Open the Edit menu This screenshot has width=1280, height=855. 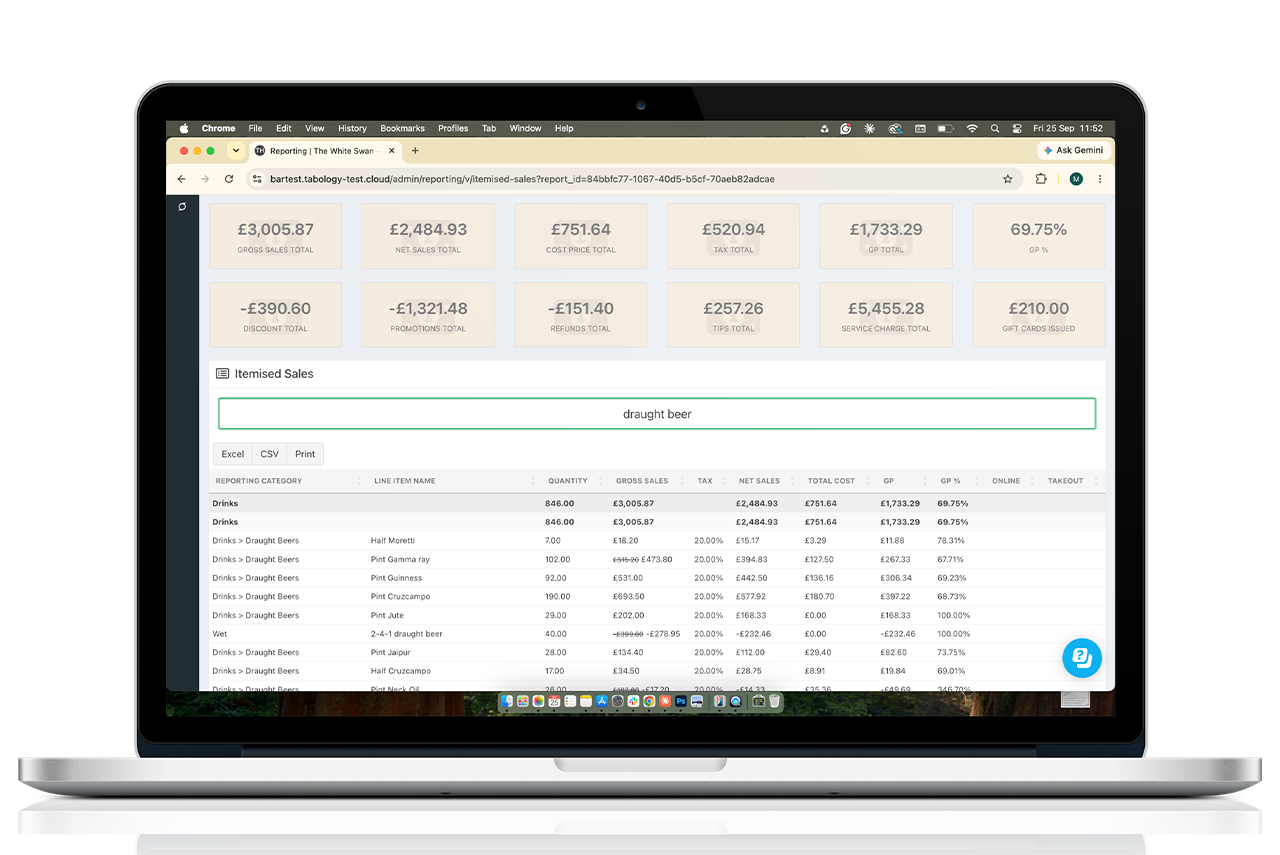tap(284, 128)
